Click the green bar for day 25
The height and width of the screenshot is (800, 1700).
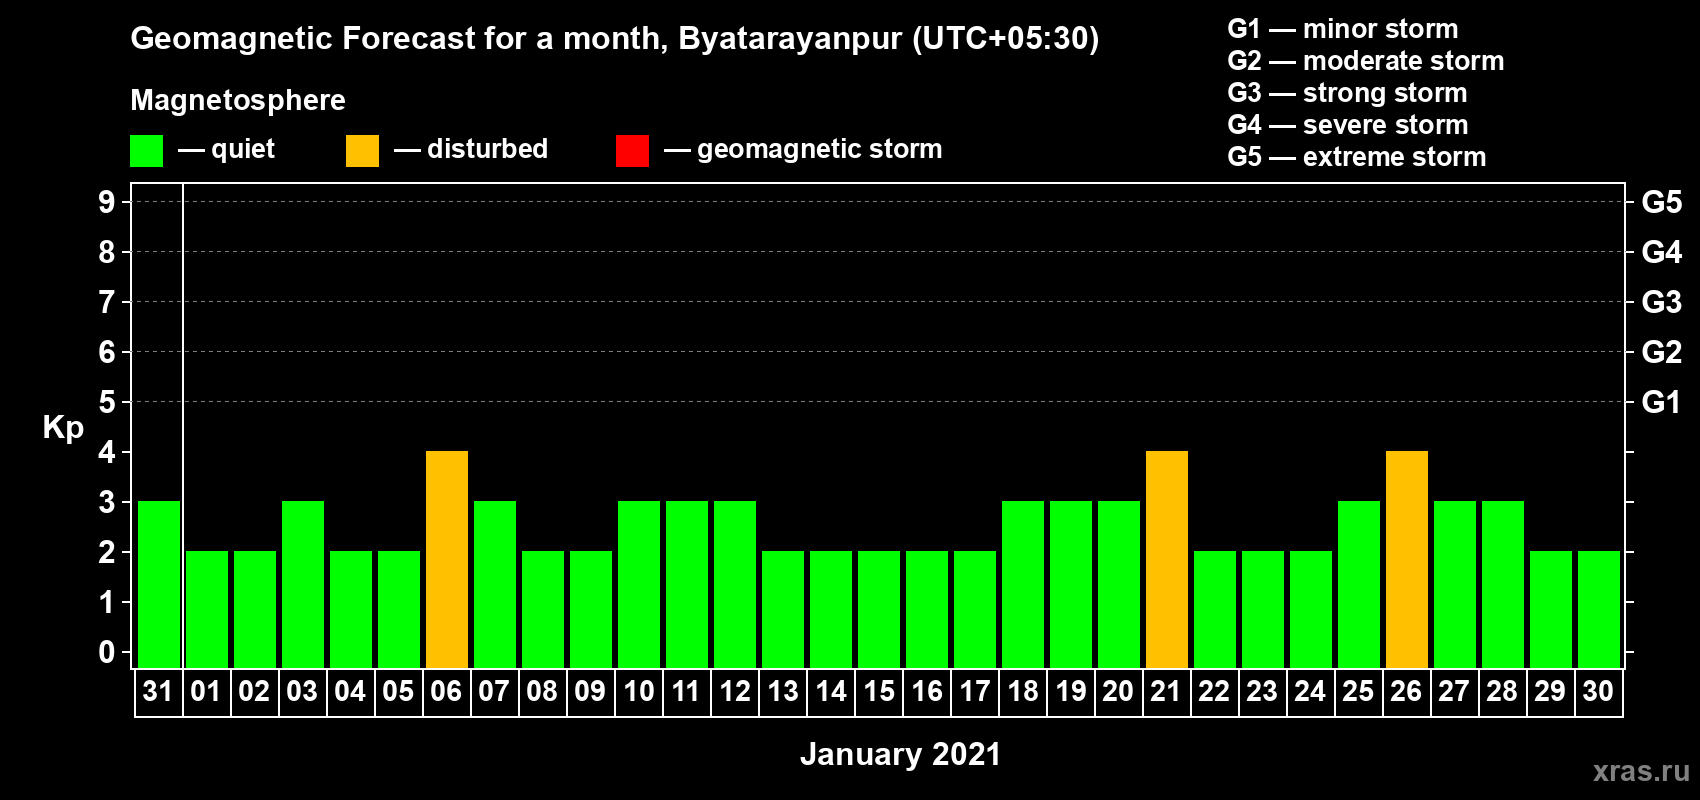1359,584
